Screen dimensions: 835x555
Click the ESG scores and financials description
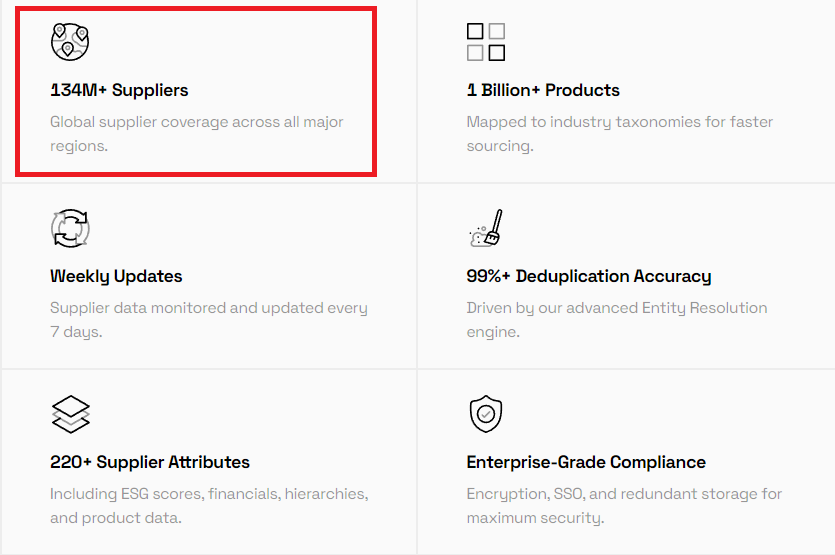coord(209,505)
